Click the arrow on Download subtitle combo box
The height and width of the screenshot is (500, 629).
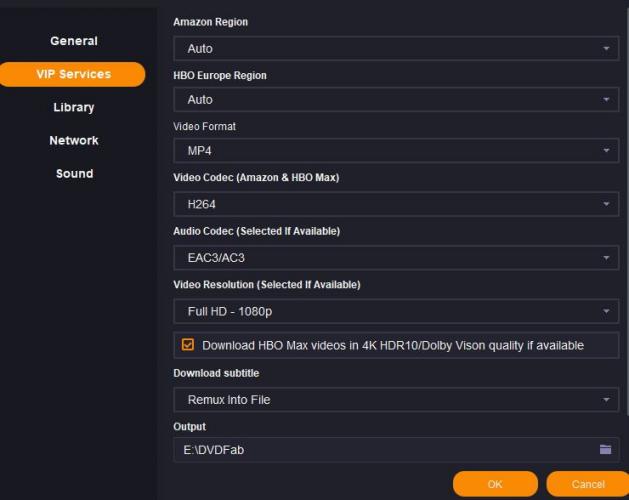(x=606, y=400)
